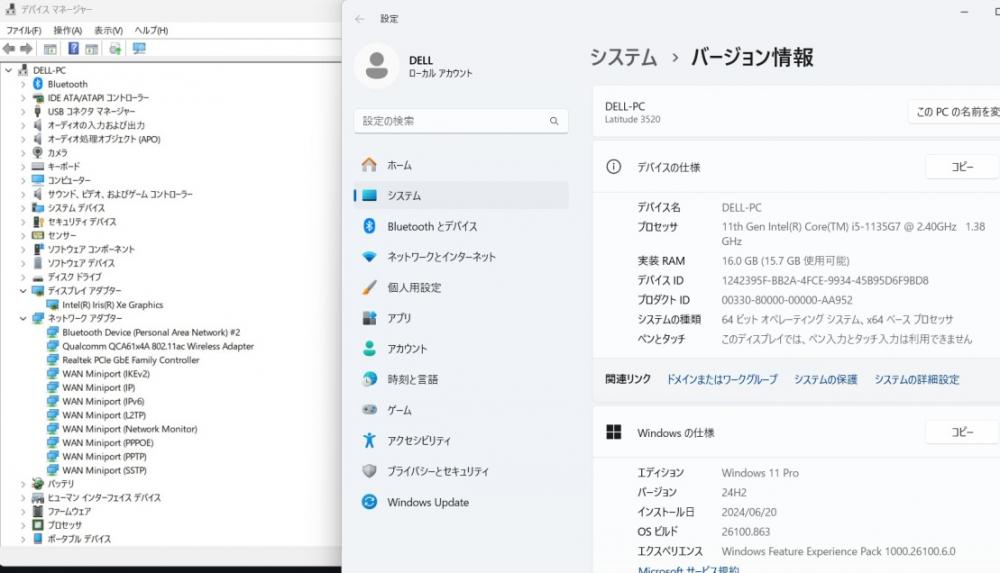Minimize the Settings window

[964, 11]
